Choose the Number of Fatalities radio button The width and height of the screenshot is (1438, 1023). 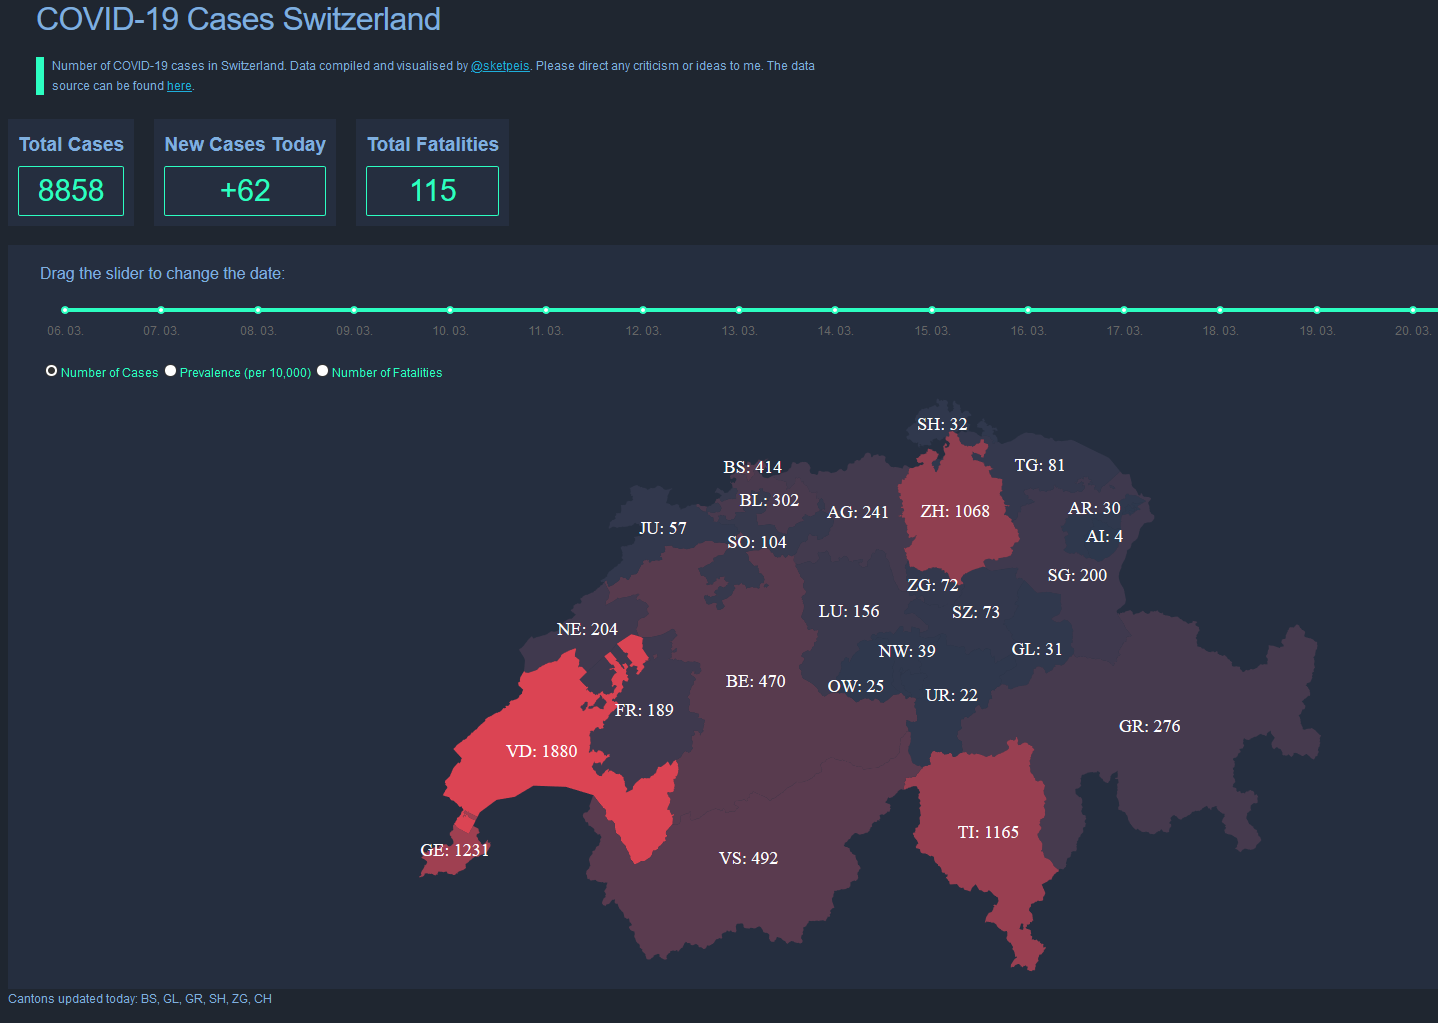(x=323, y=371)
